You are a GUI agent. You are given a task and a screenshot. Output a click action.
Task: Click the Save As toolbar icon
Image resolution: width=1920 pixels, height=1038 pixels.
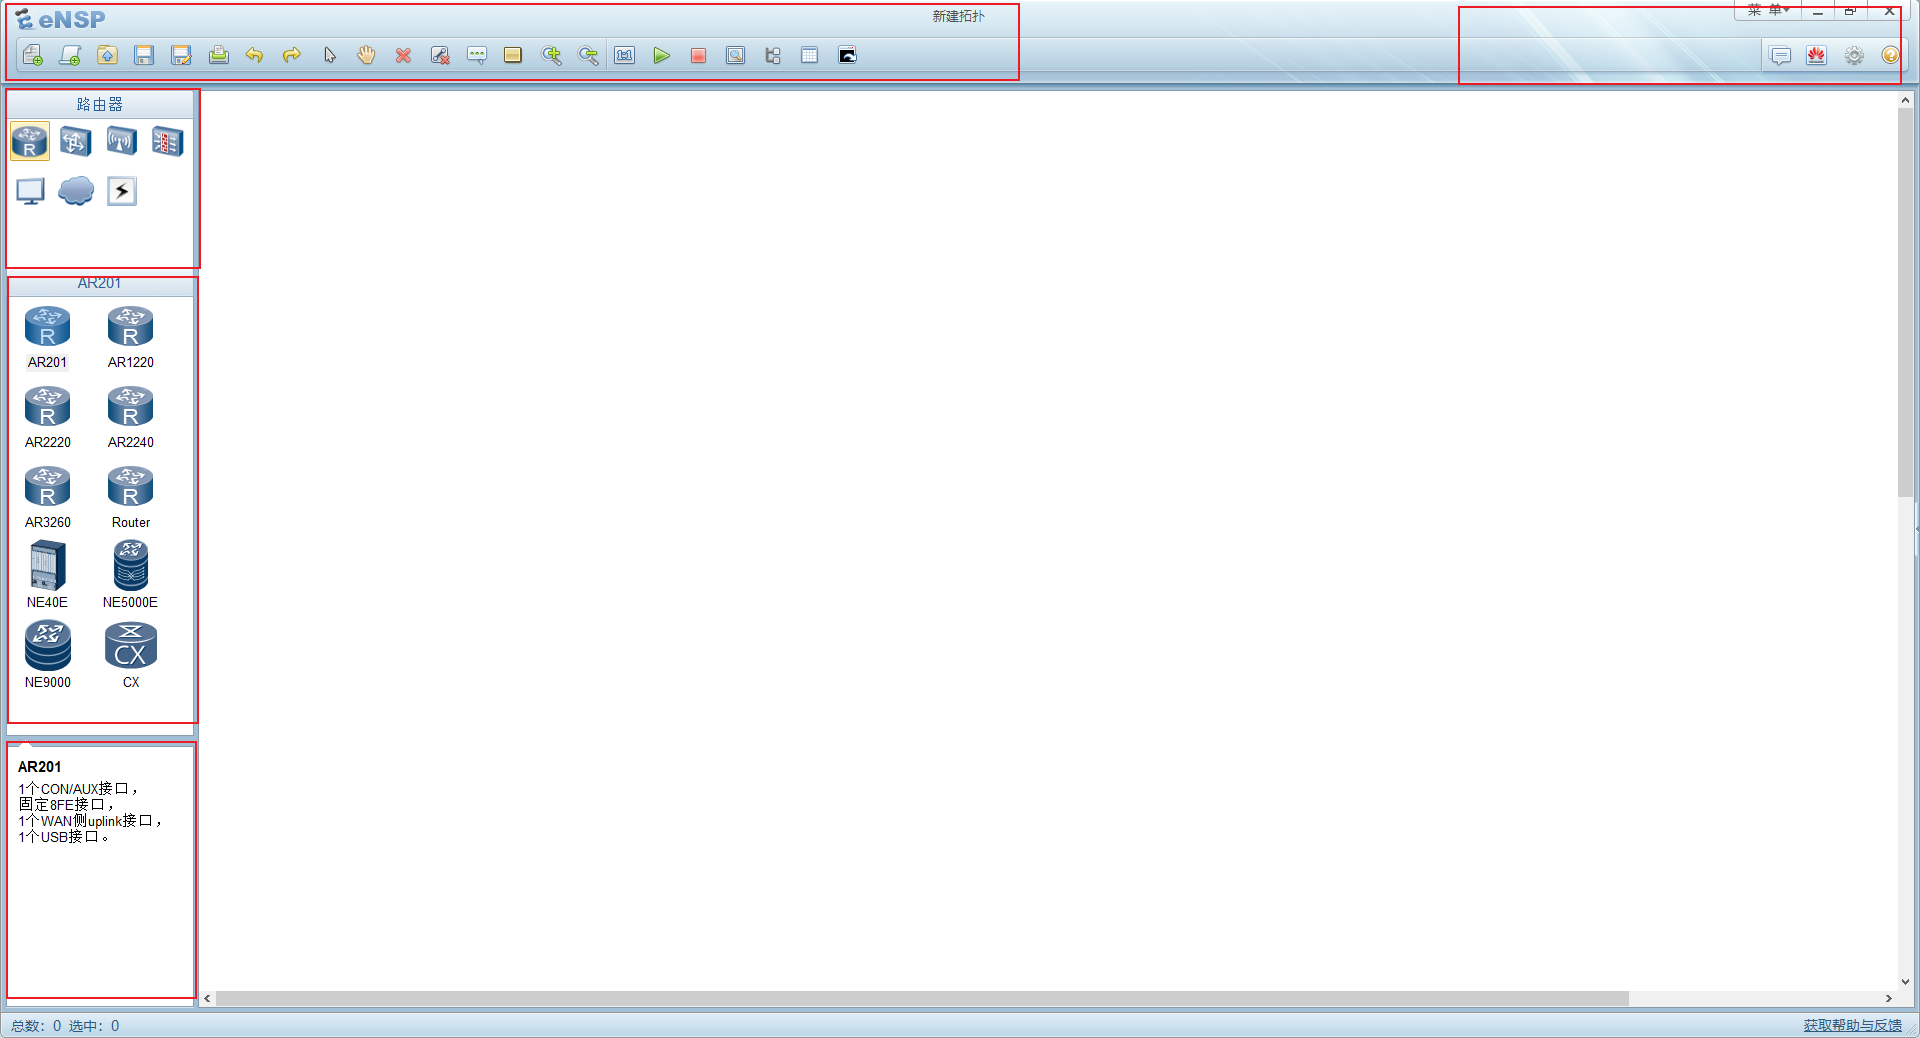(181, 56)
